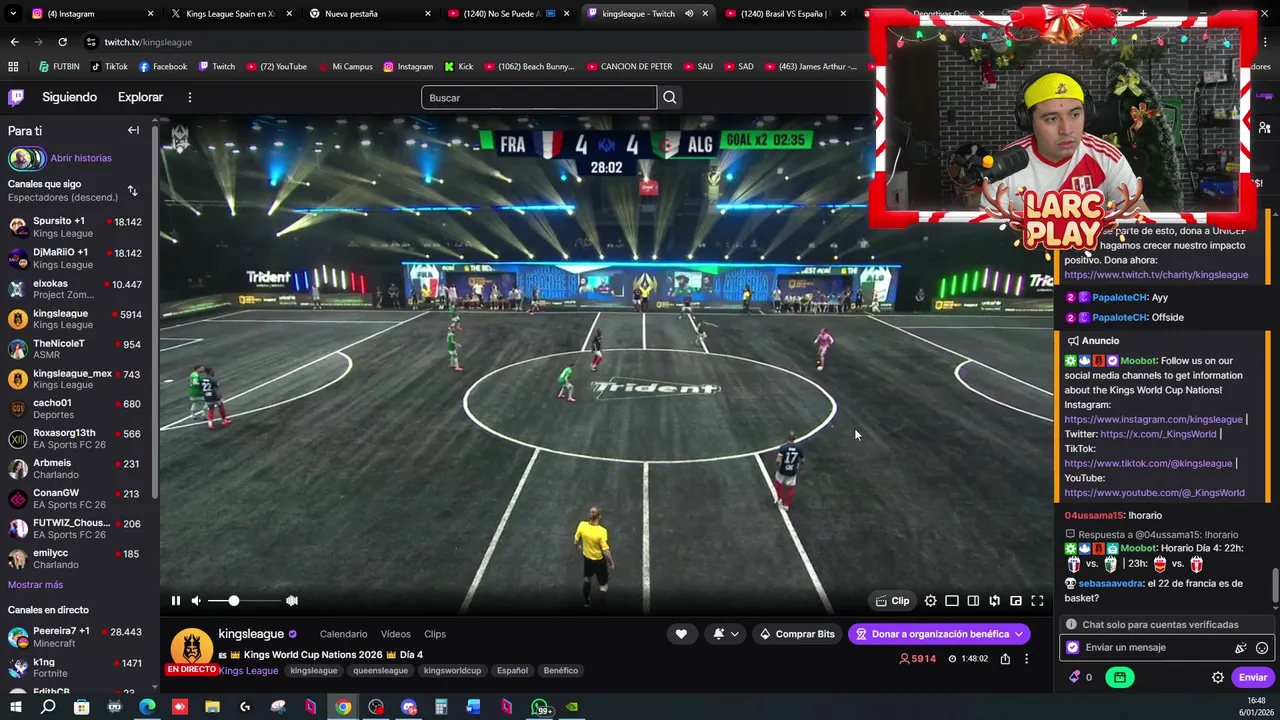Mute the kingsleague tab audio icon

(689, 14)
